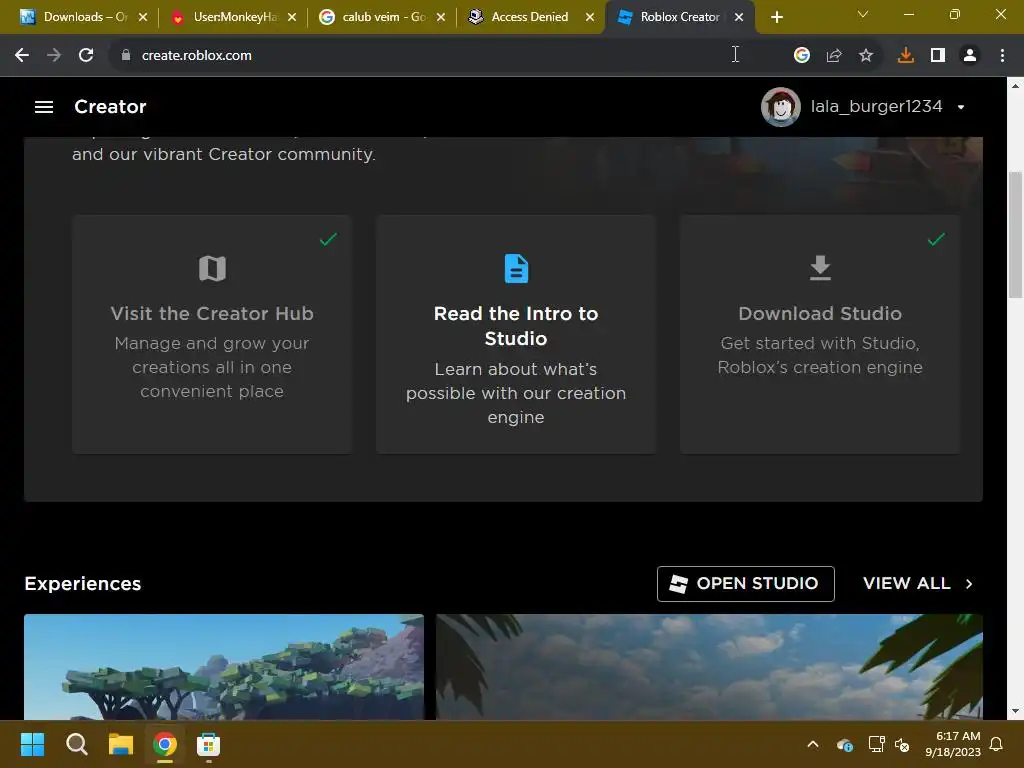Image resolution: width=1024 pixels, height=768 pixels.
Task: Click the Google icon in the address bar
Action: [x=801, y=56]
